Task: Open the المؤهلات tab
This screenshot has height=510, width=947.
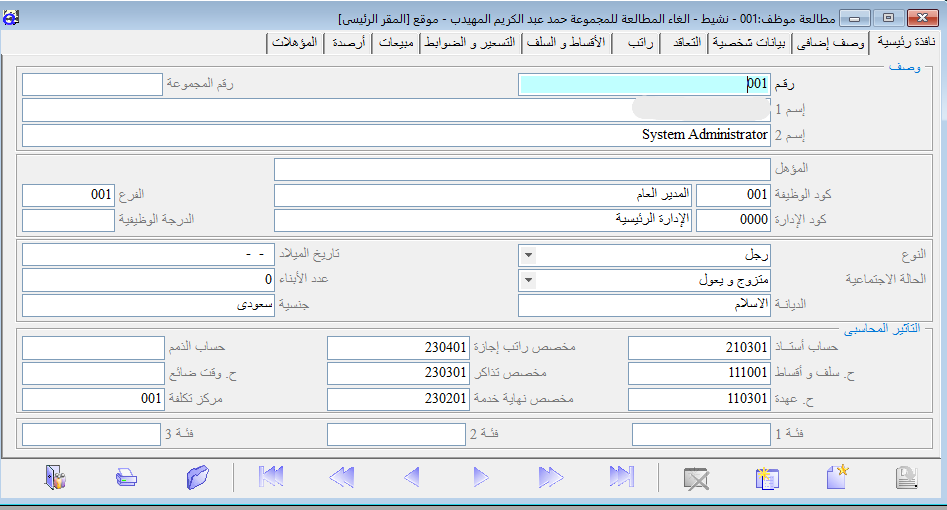Action: (295, 42)
